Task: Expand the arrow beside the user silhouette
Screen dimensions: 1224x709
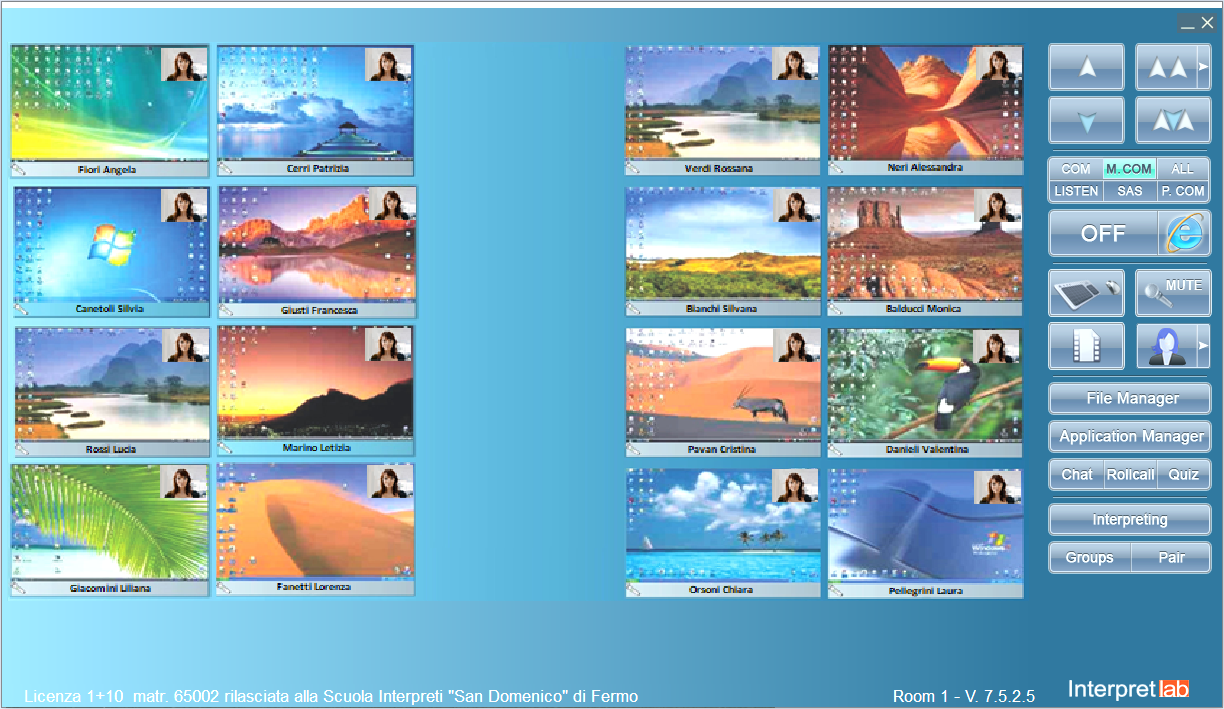Action: coord(1204,346)
